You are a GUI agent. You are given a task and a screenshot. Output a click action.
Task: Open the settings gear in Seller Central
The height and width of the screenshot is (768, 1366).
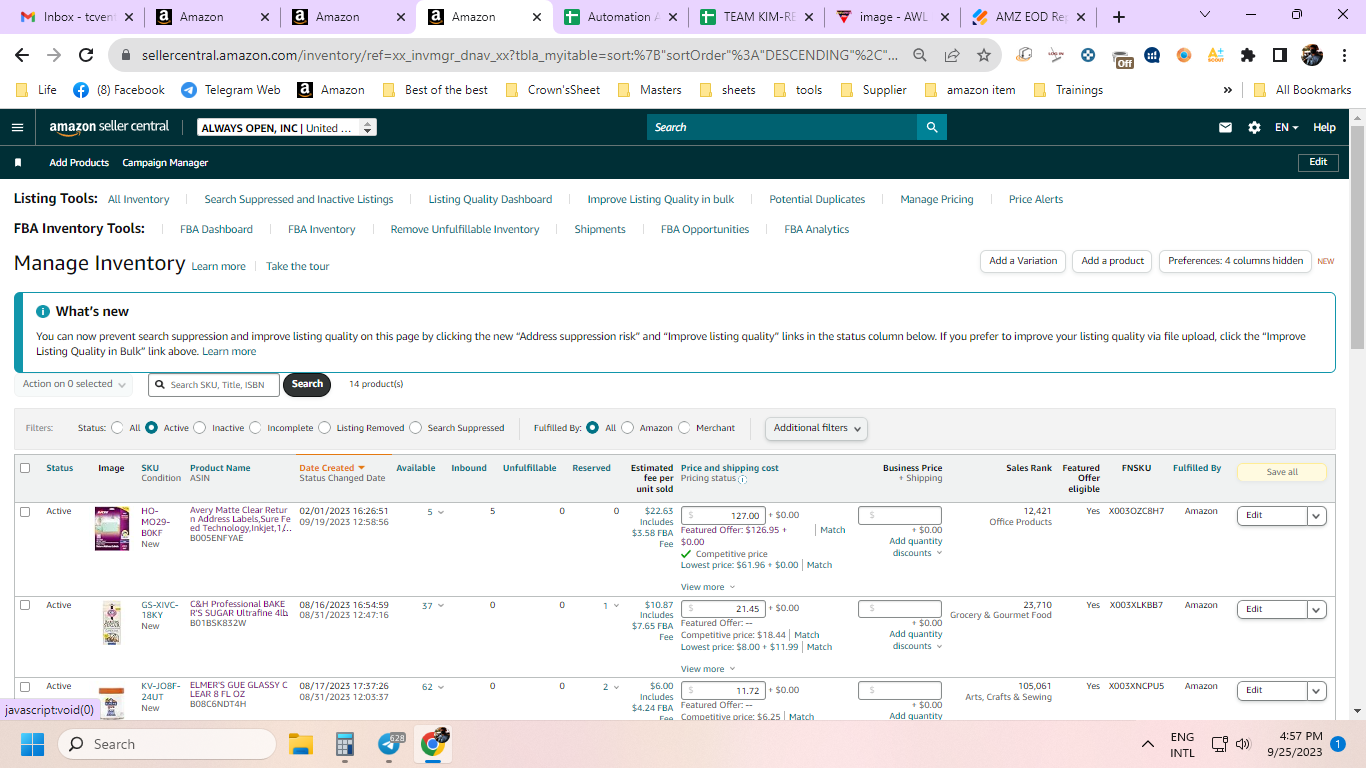click(x=1254, y=127)
